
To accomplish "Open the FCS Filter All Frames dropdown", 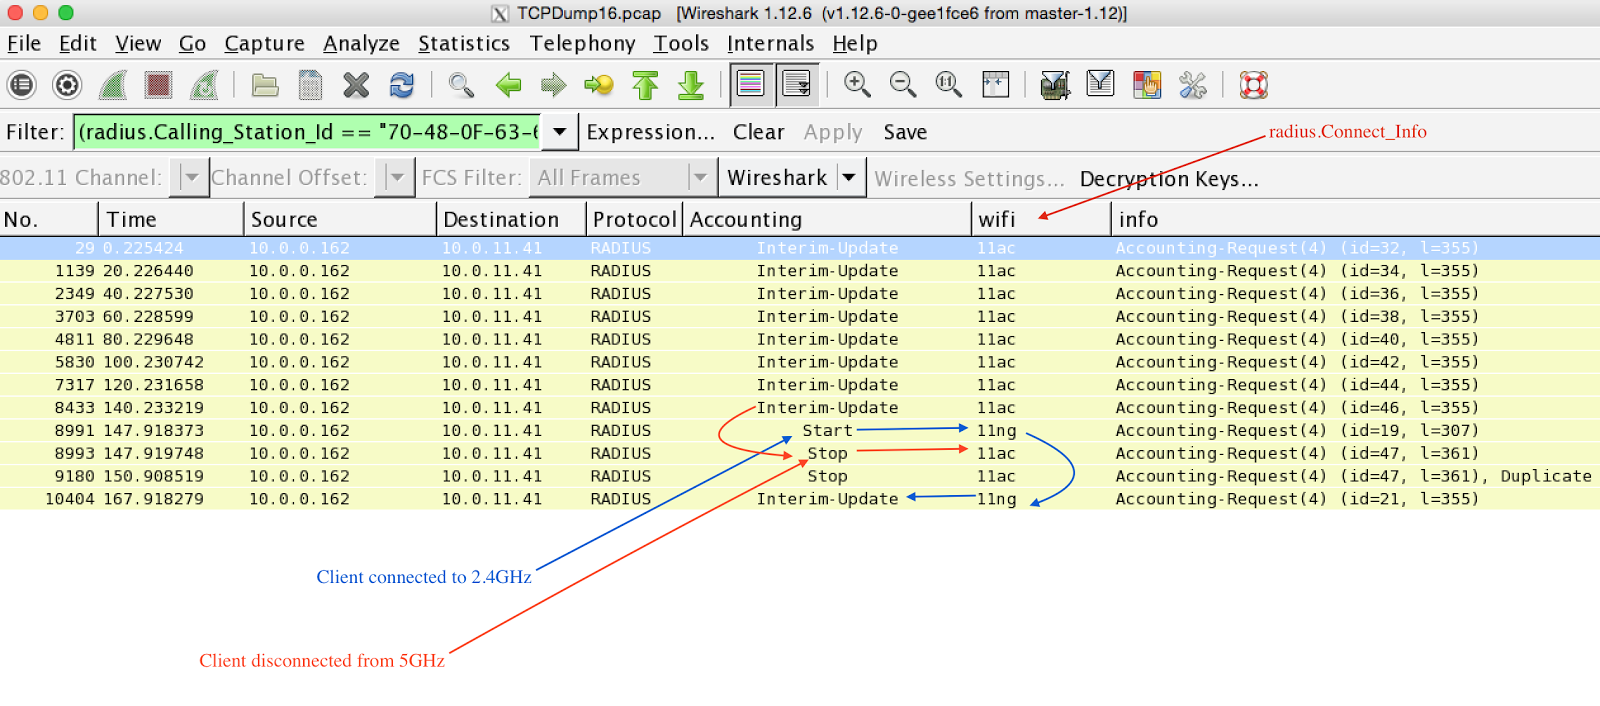I will click(622, 178).
